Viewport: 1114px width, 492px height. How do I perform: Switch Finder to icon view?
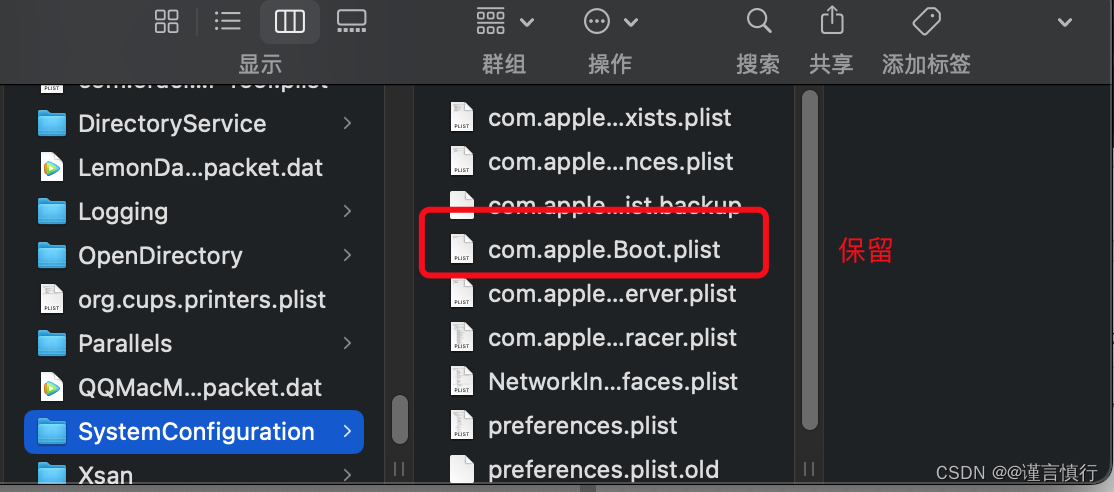pyautogui.click(x=167, y=22)
